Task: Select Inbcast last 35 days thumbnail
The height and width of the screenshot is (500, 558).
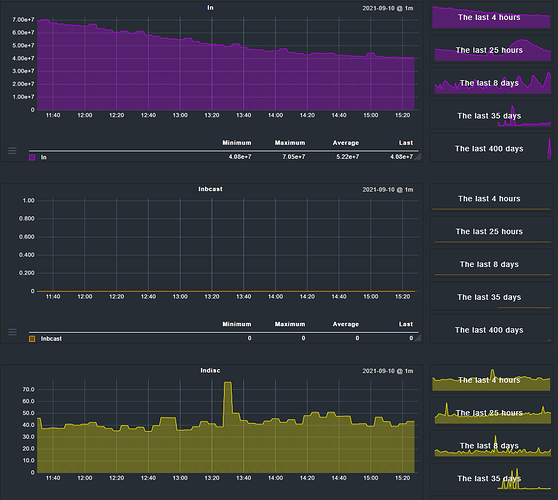Action: pos(491,297)
